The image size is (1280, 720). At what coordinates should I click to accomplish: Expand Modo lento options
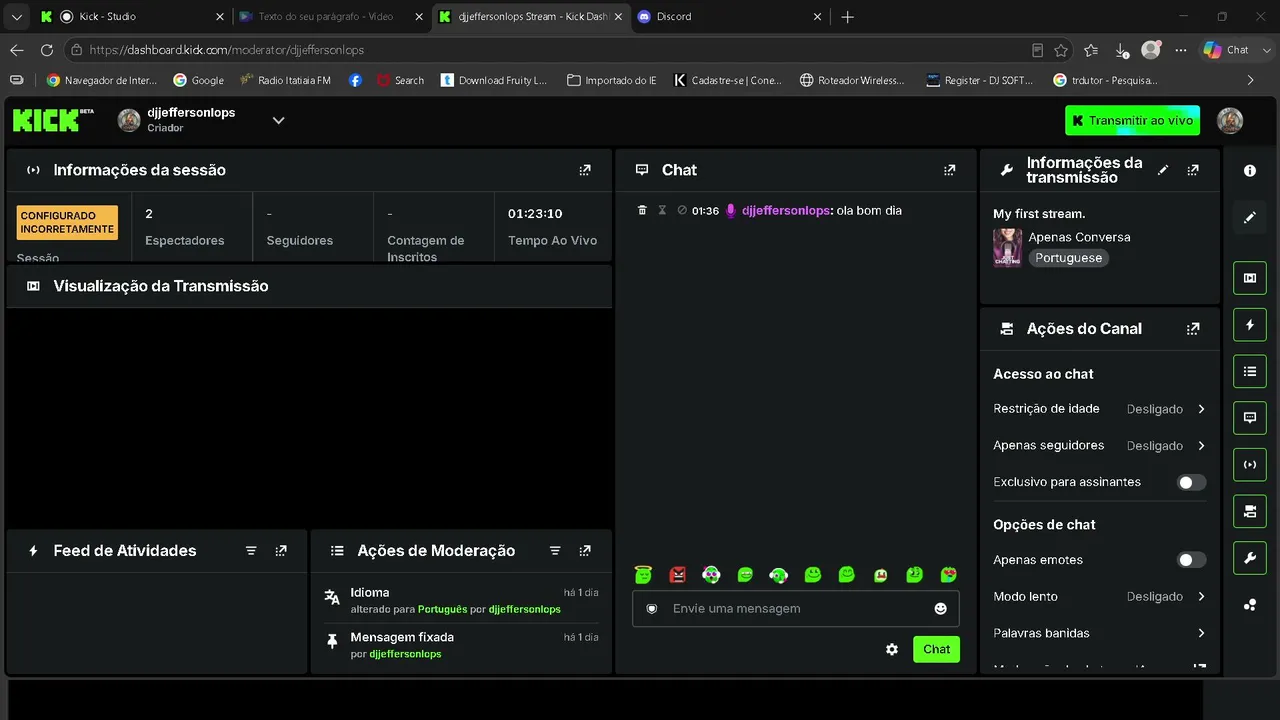[1201, 597]
